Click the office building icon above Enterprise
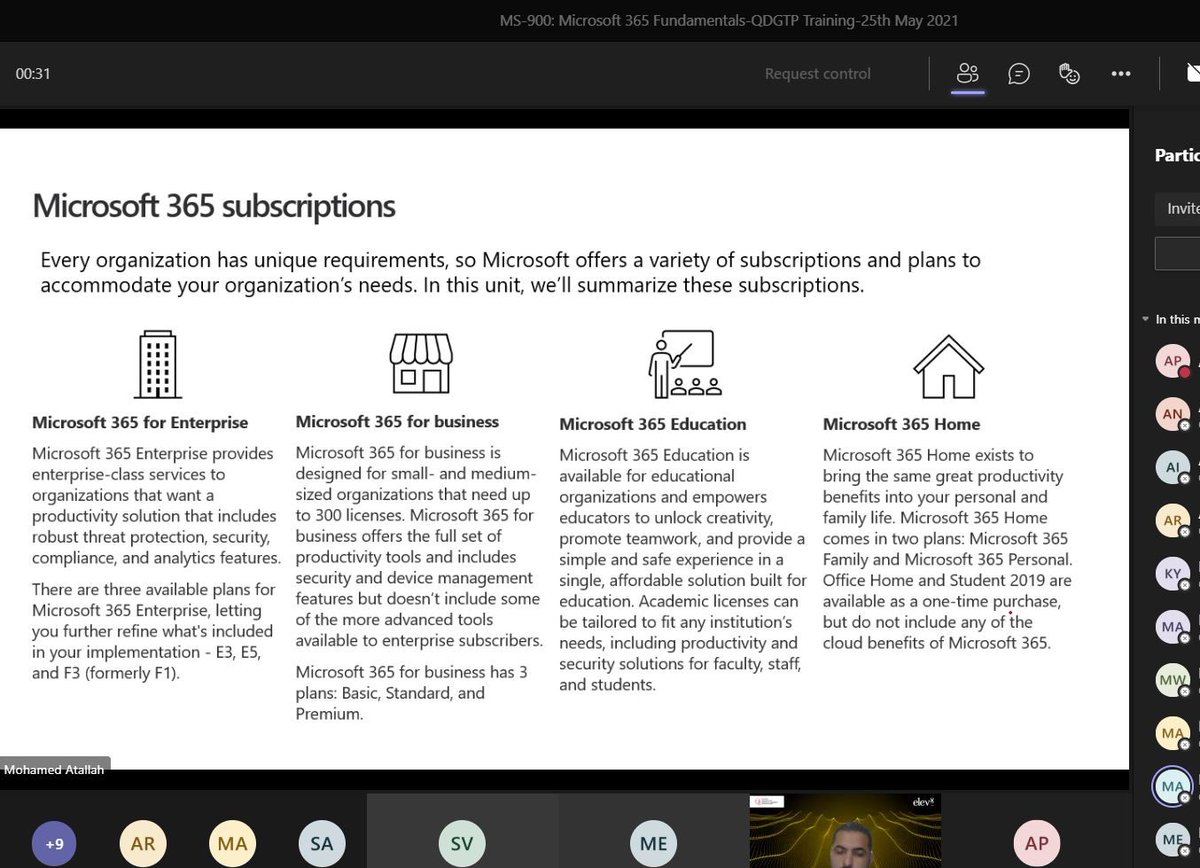Image resolution: width=1200 pixels, height=868 pixels. tap(157, 365)
